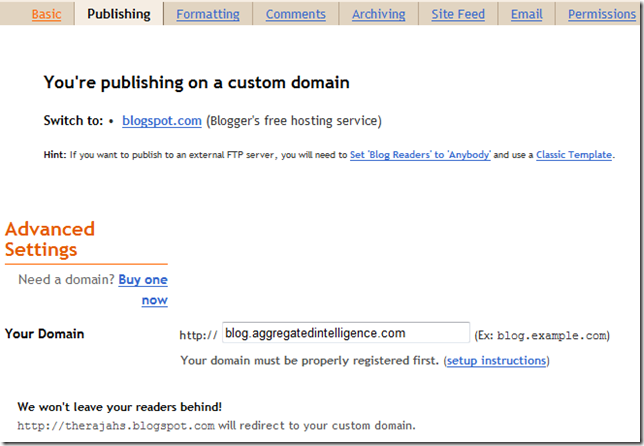Follow the Set 'Blog Readers' to 'Anybody' link
This screenshot has width=644, height=446.
click(420, 155)
